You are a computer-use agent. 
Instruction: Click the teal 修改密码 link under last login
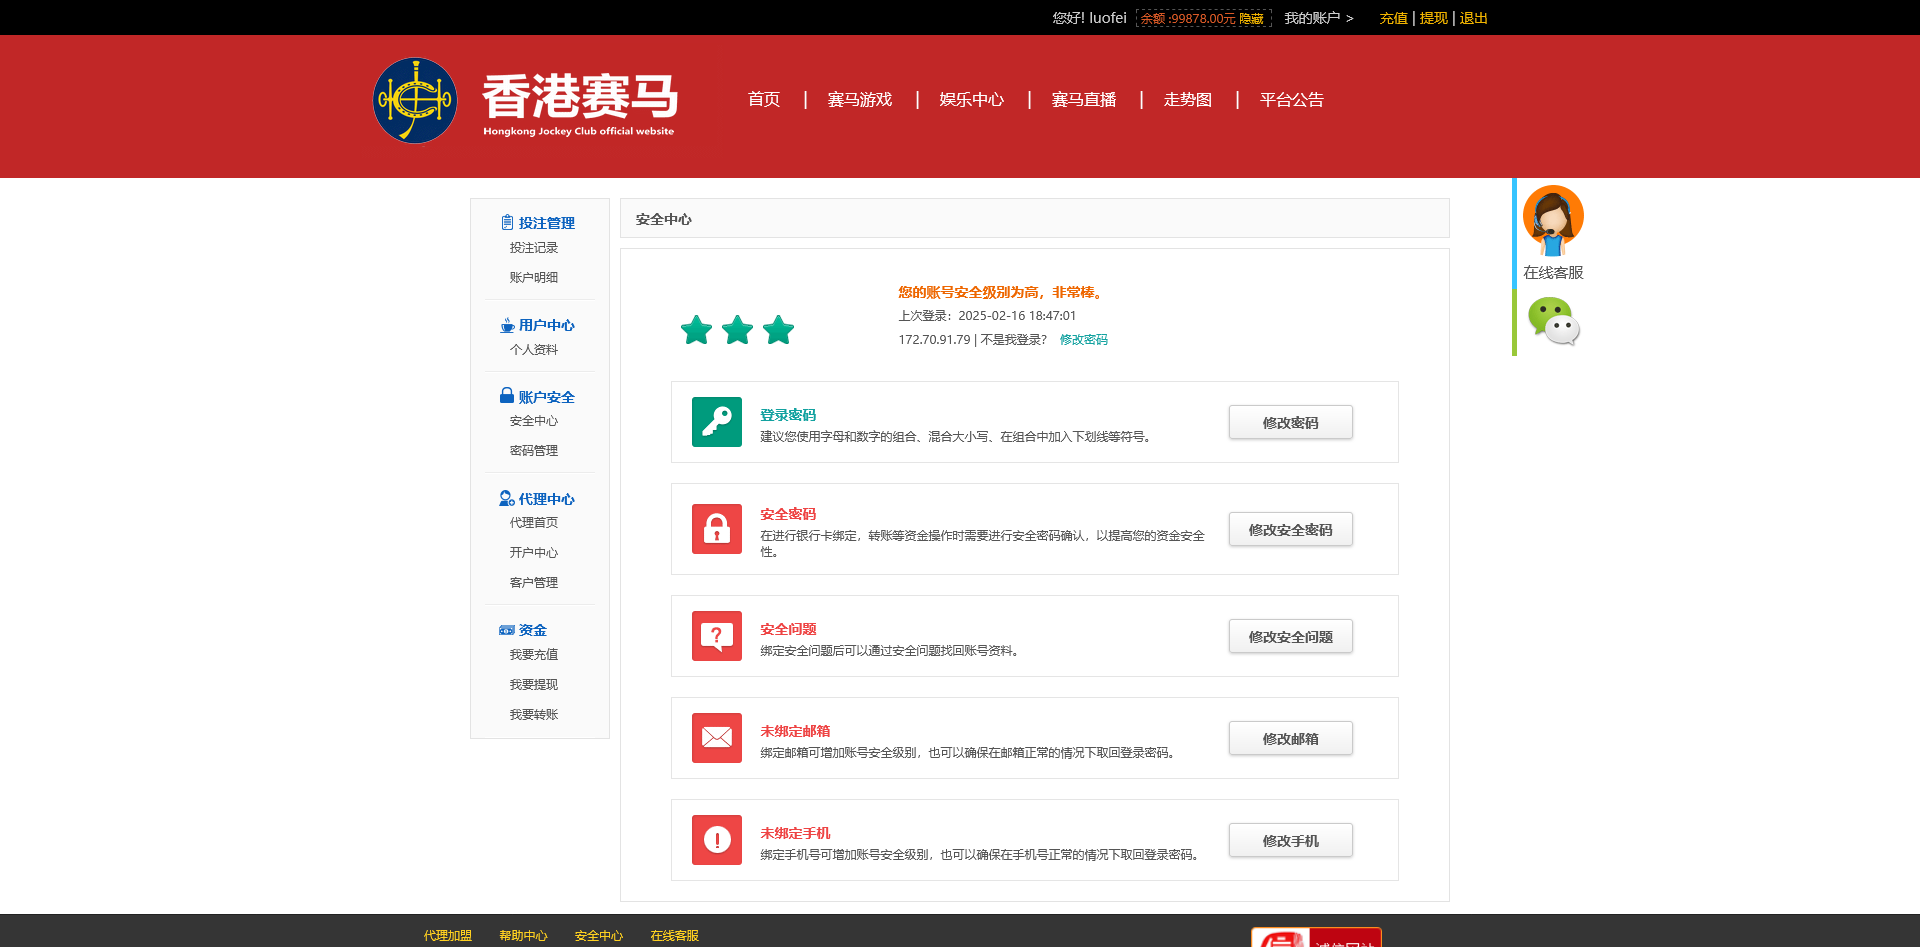pyautogui.click(x=1083, y=340)
